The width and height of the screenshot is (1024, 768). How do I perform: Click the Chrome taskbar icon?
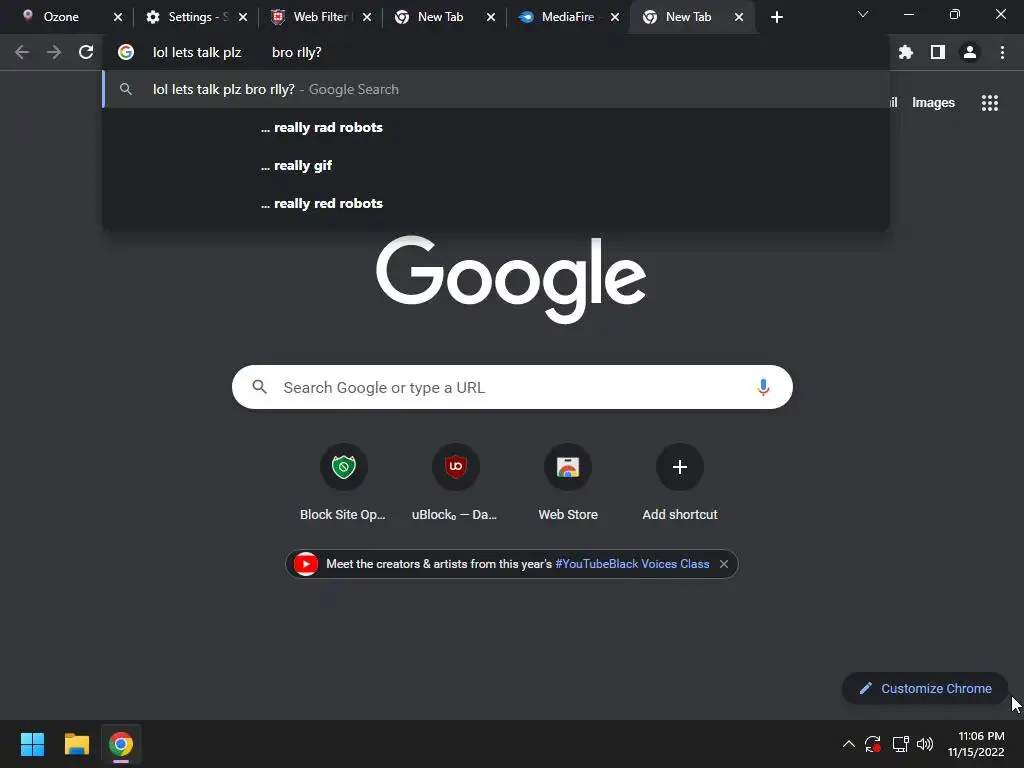(x=121, y=744)
